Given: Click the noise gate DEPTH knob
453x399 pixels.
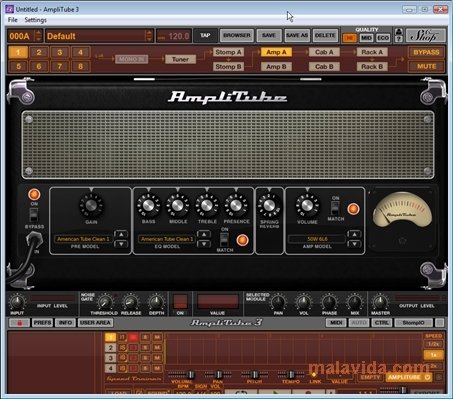Looking at the screenshot, I should (x=156, y=302).
